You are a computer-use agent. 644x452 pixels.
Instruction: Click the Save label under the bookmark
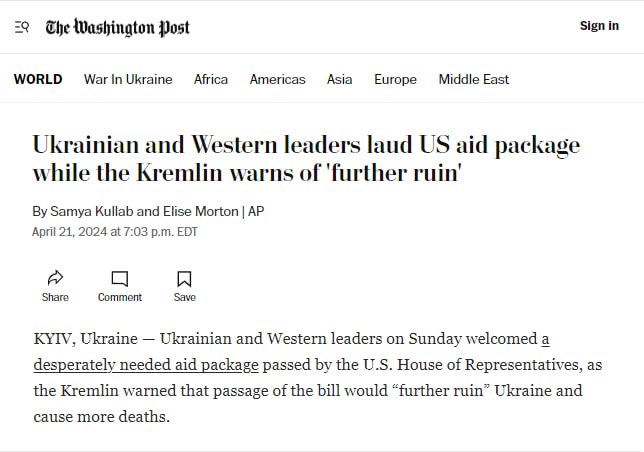pyautogui.click(x=184, y=297)
